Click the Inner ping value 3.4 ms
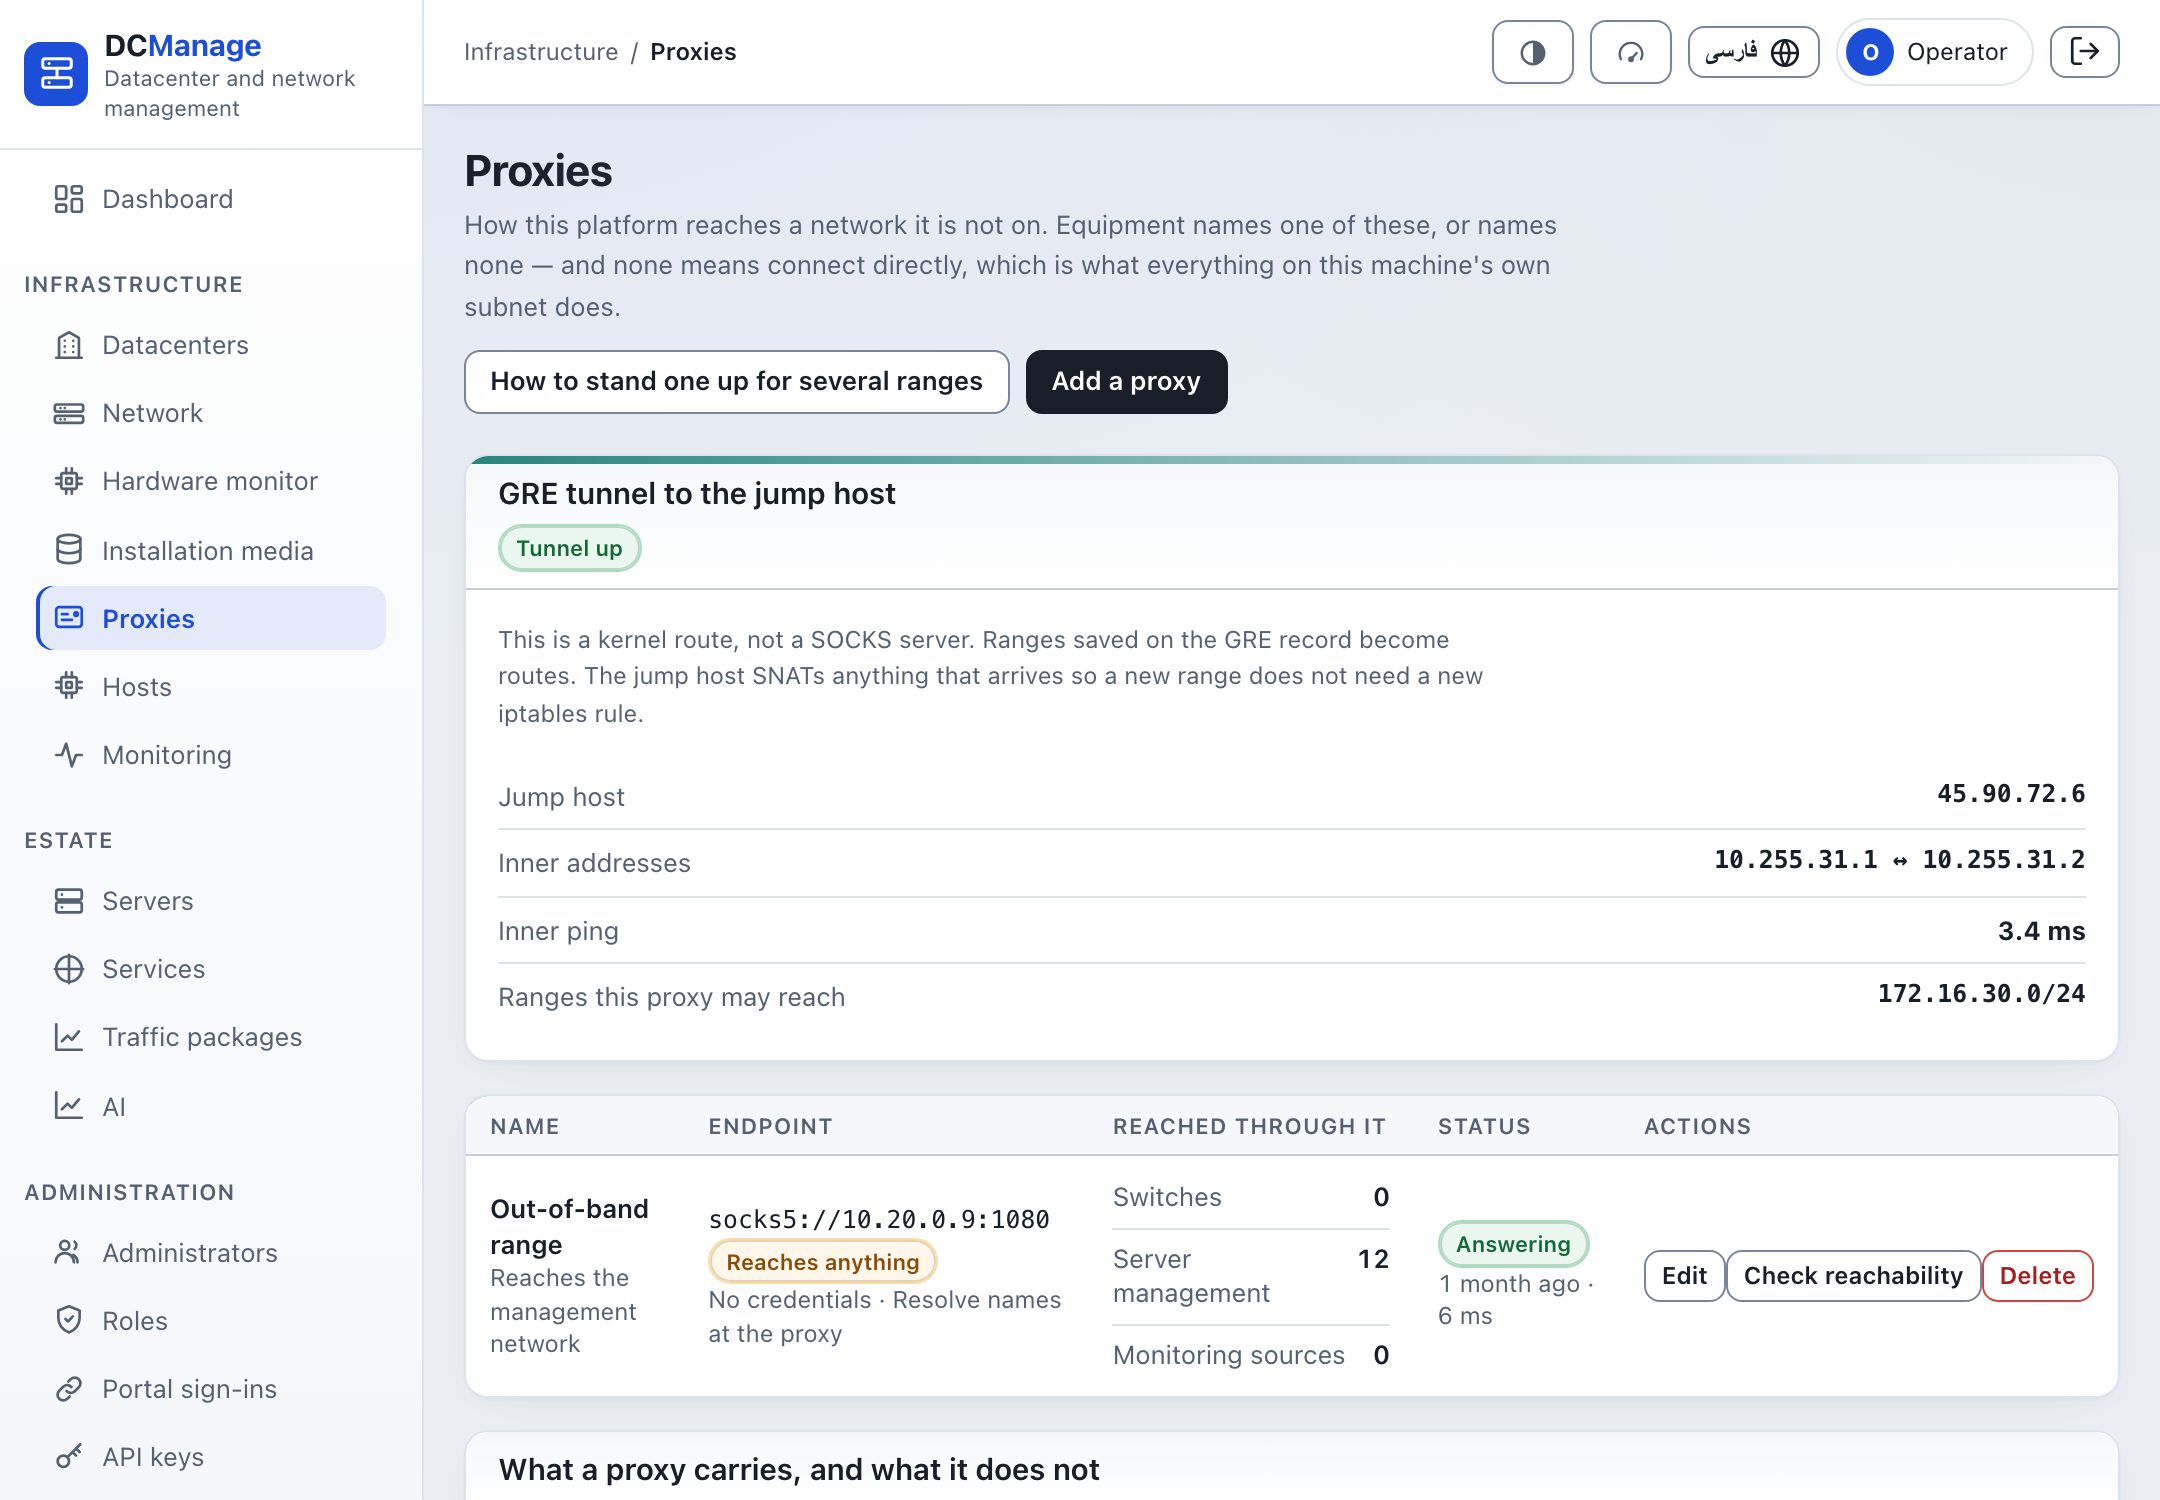 2041,931
